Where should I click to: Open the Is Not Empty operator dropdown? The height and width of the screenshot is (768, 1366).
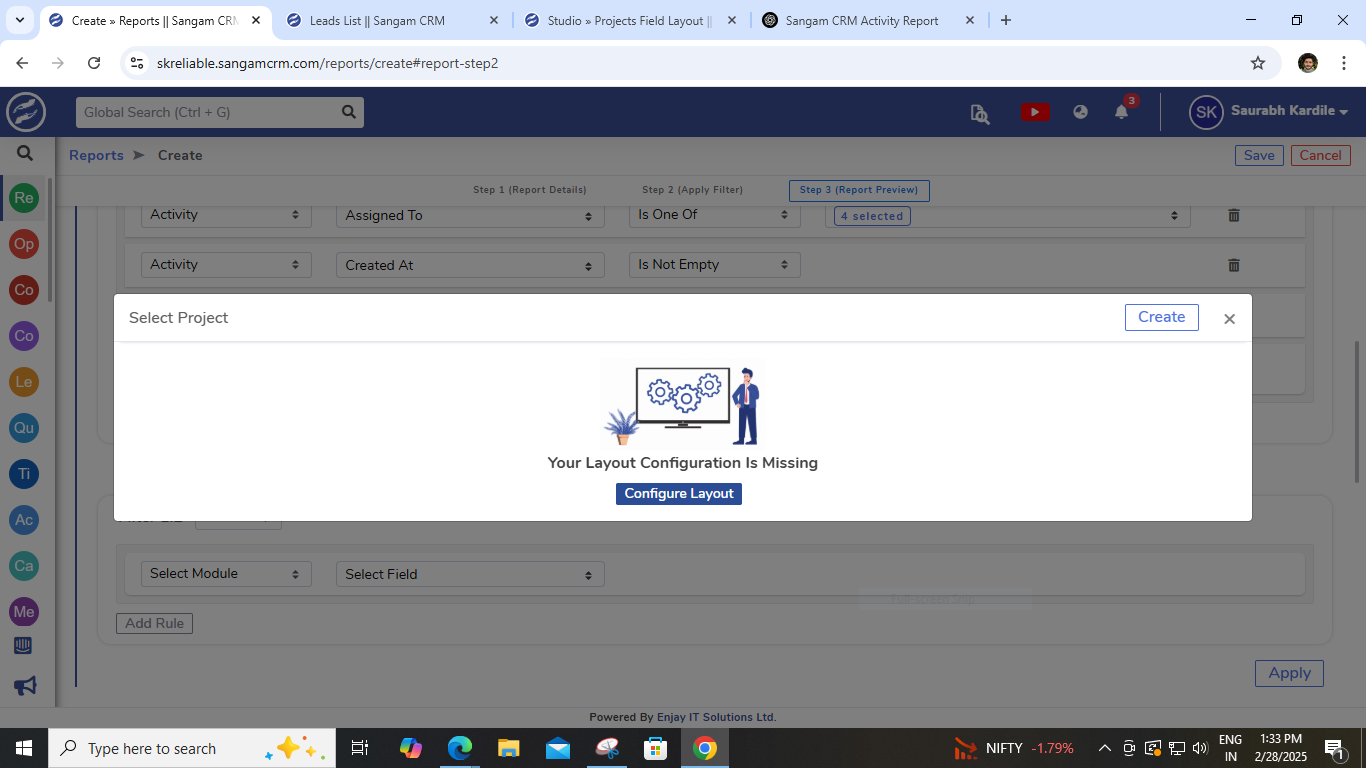[715, 265]
